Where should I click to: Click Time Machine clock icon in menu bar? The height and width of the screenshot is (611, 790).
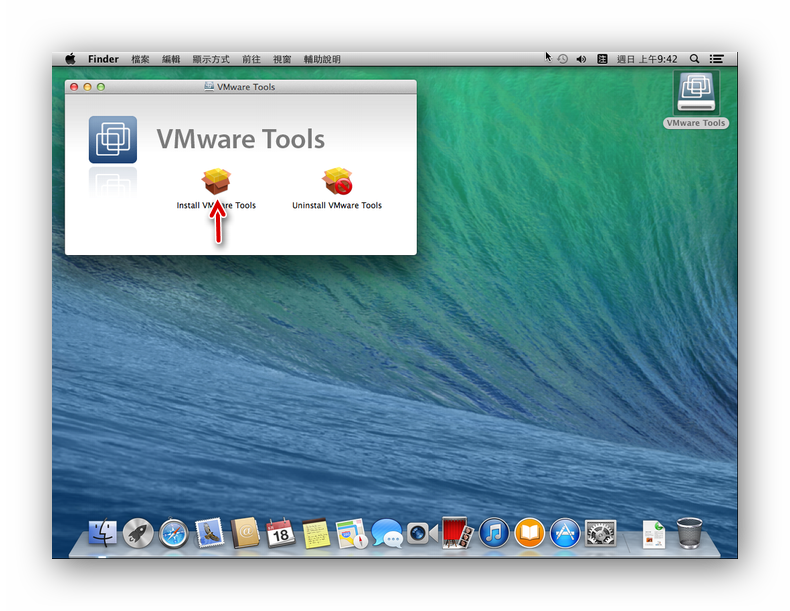tap(563, 59)
